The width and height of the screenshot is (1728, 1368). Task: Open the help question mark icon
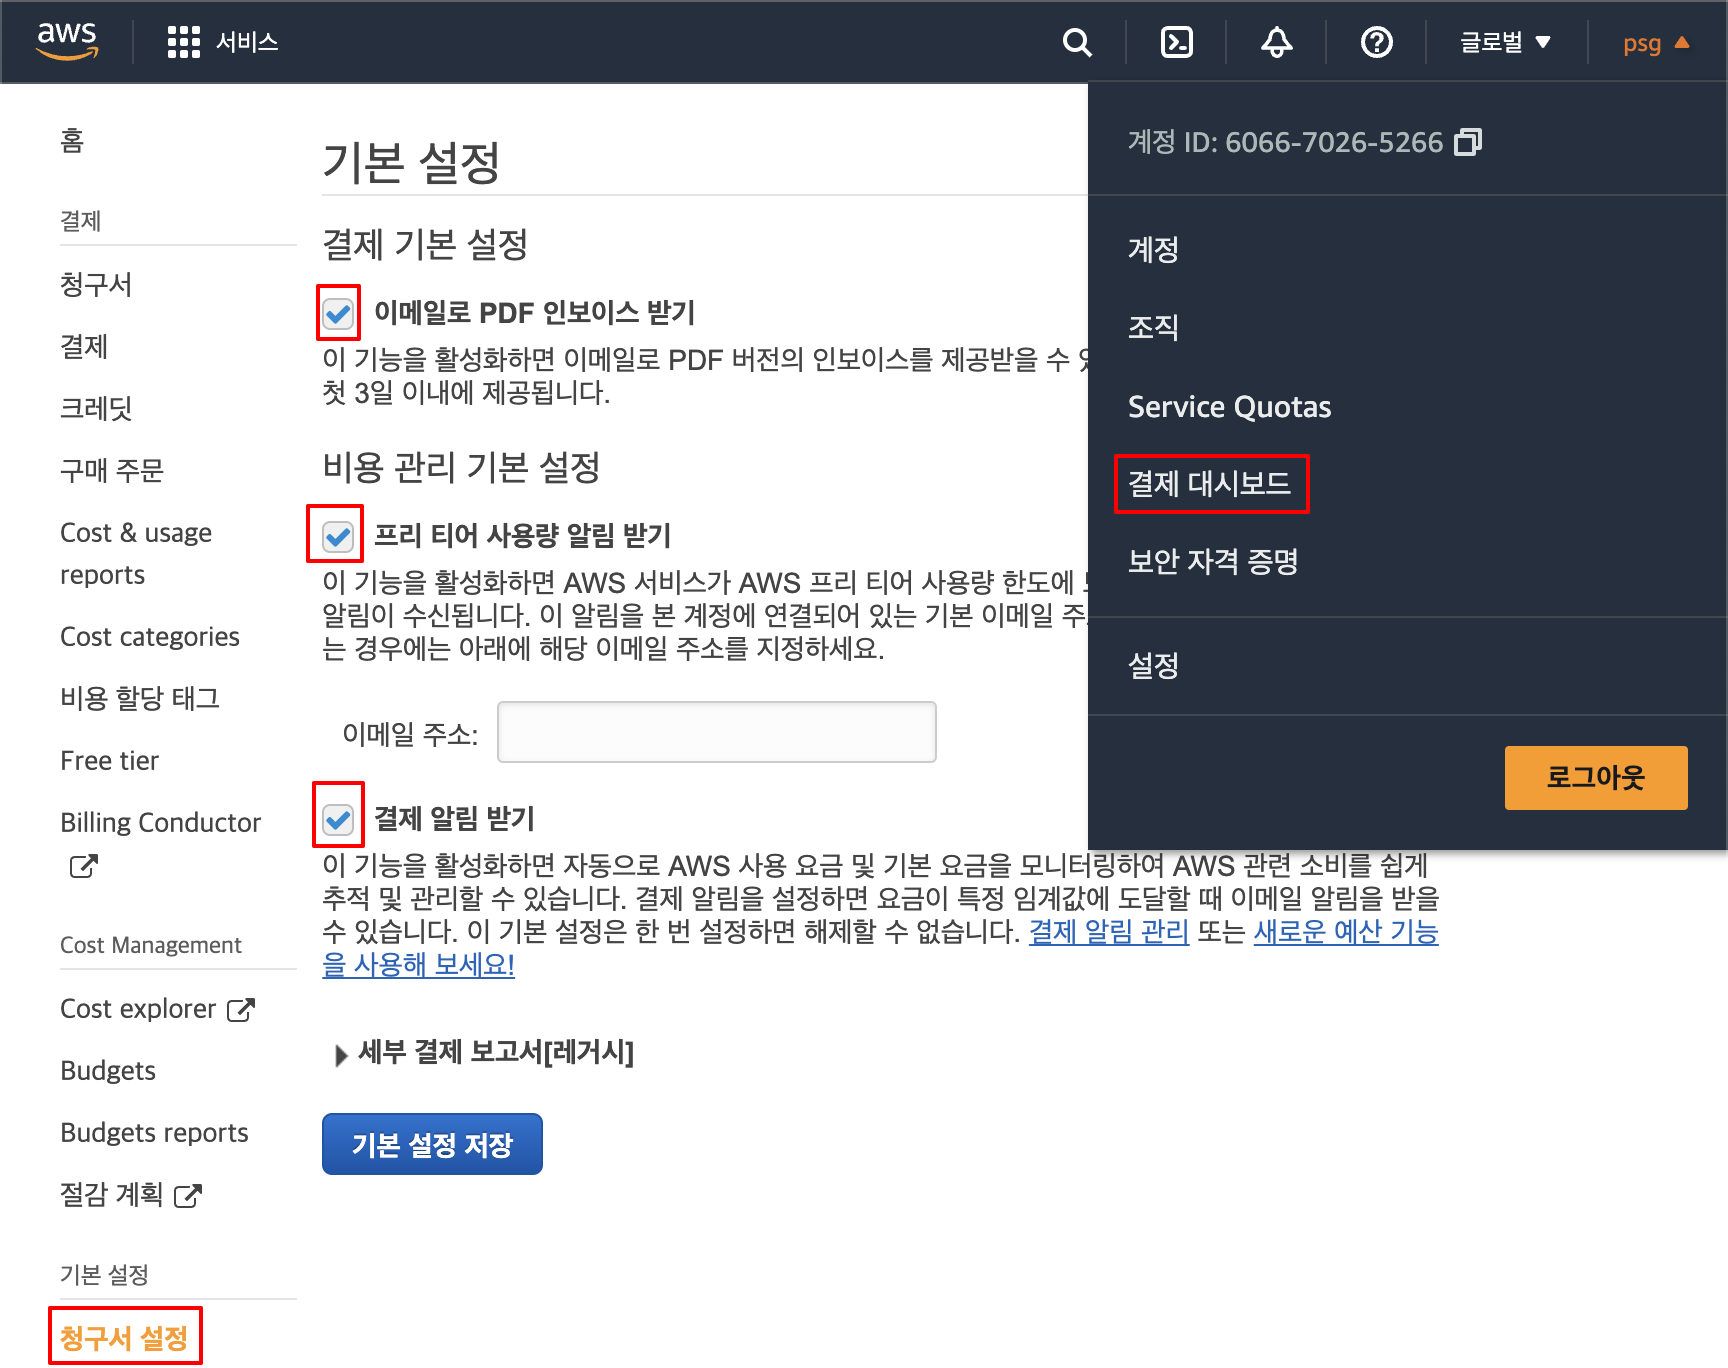[x=1377, y=42]
